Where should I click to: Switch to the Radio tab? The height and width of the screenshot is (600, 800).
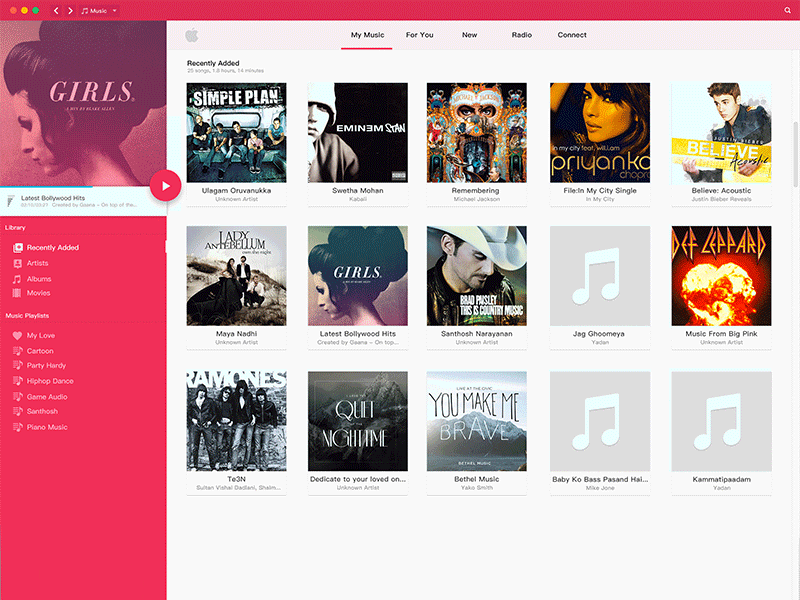tap(521, 34)
